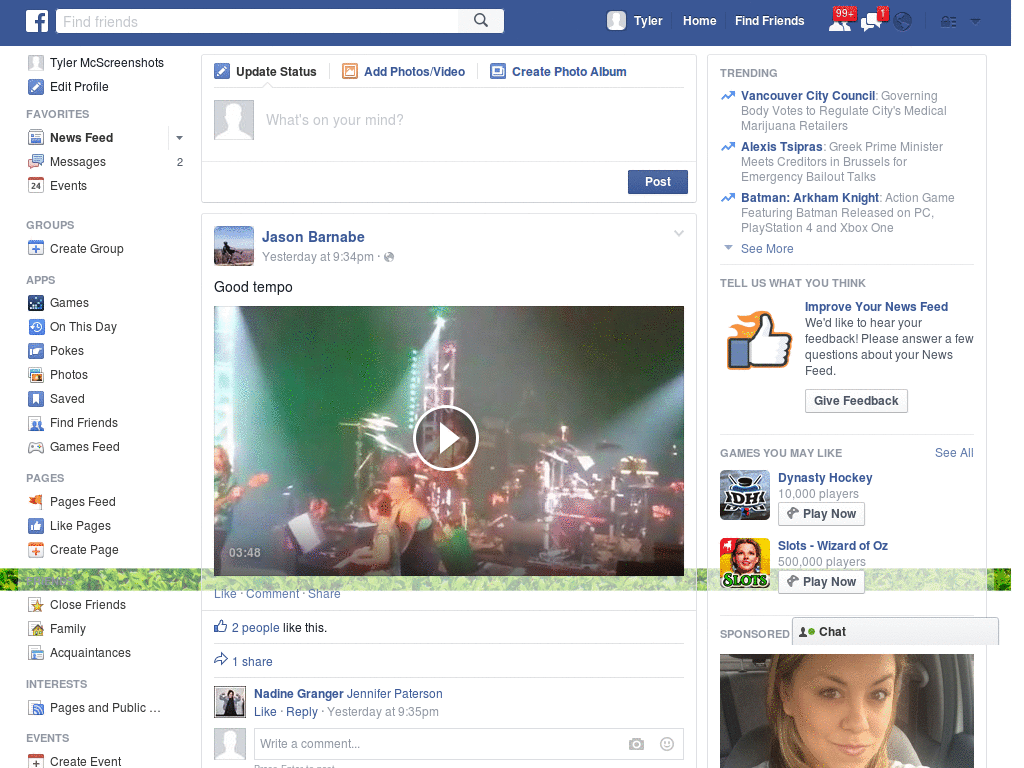Click Reply on Nadine Granger comment

(302, 712)
